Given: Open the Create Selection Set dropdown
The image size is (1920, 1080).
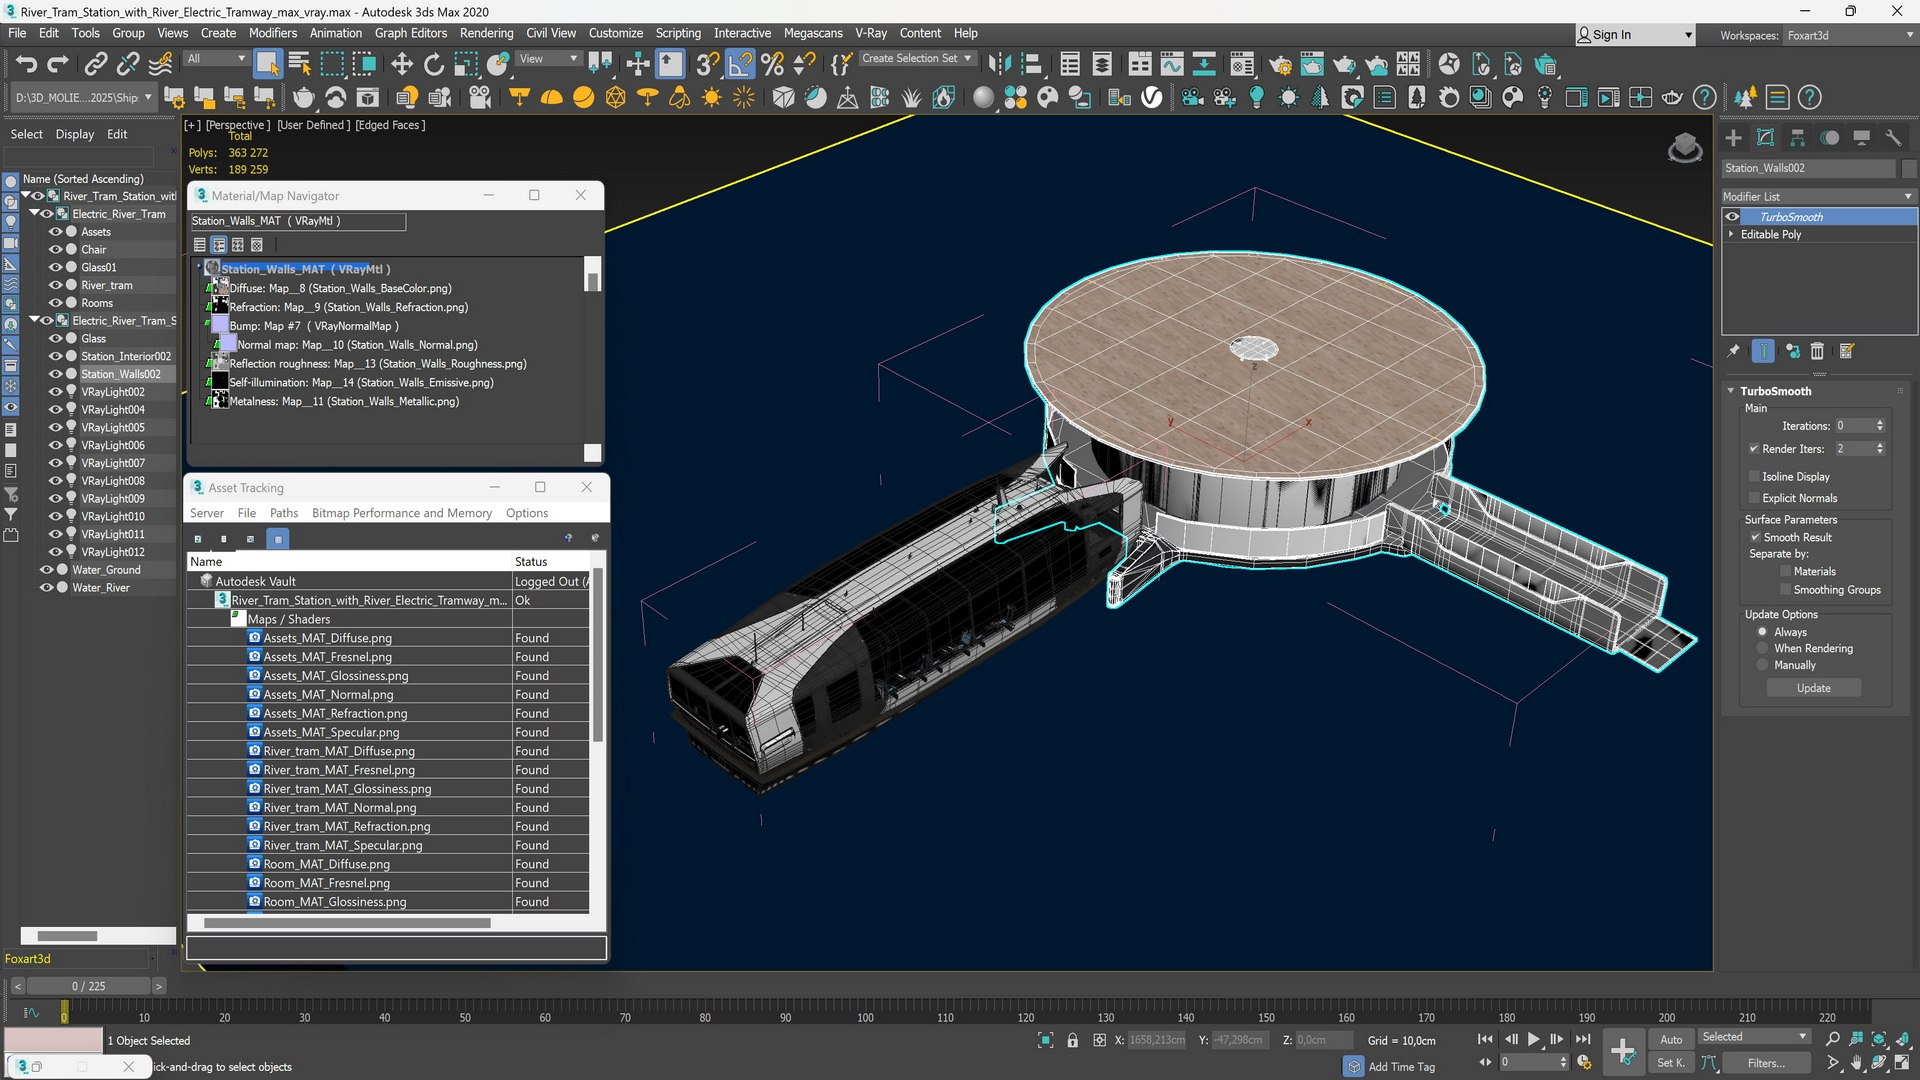Looking at the screenshot, I should 917,58.
